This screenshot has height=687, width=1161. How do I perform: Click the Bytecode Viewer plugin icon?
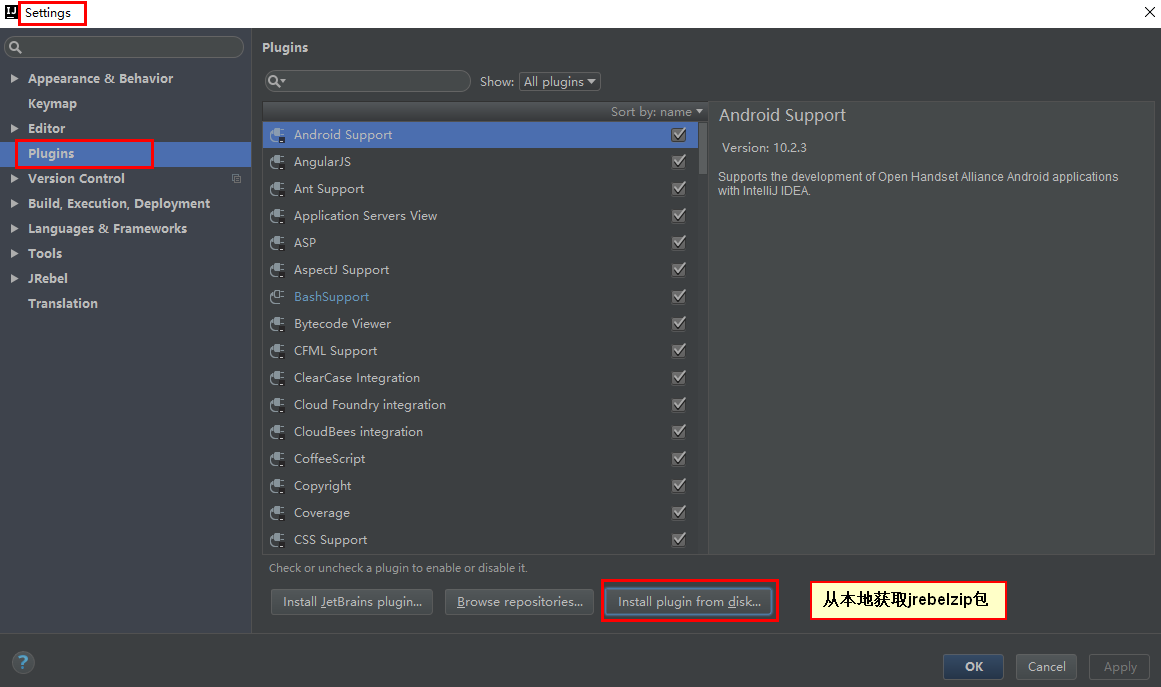[278, 324]
